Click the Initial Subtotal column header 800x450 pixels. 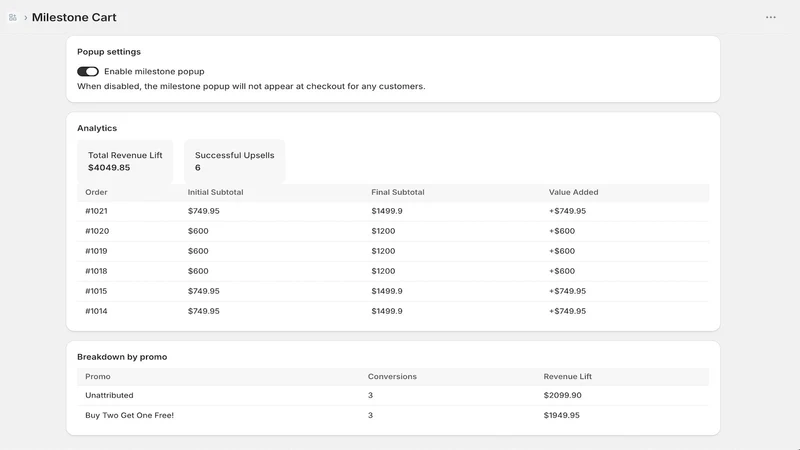pos(215,192)
